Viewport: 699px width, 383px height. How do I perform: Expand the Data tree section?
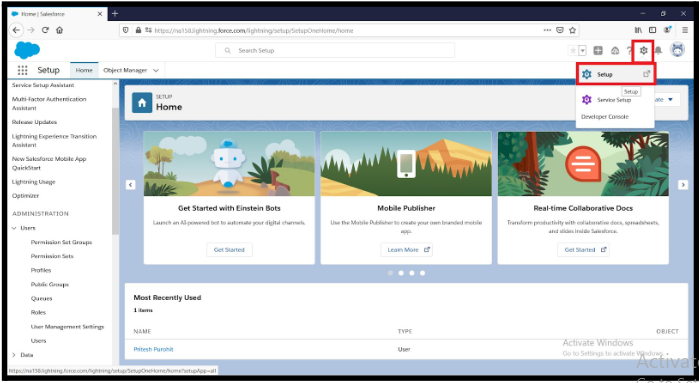(x=14, y=355)
